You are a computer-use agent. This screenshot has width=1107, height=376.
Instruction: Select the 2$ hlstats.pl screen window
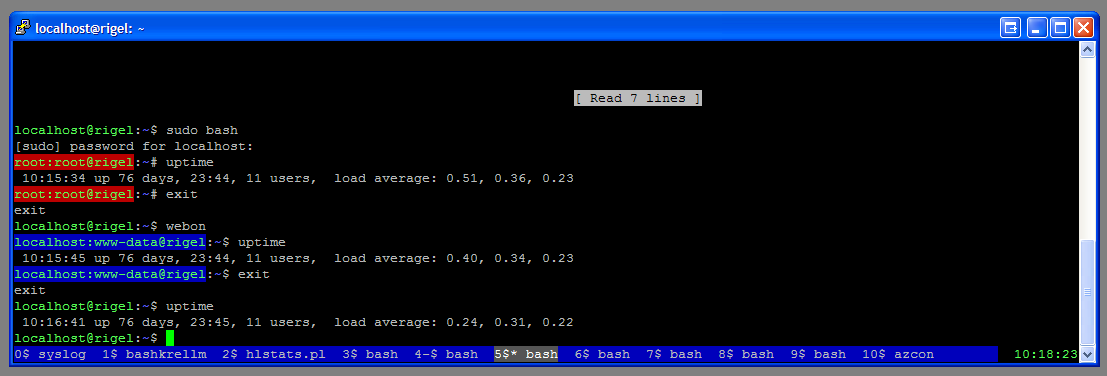274,354
